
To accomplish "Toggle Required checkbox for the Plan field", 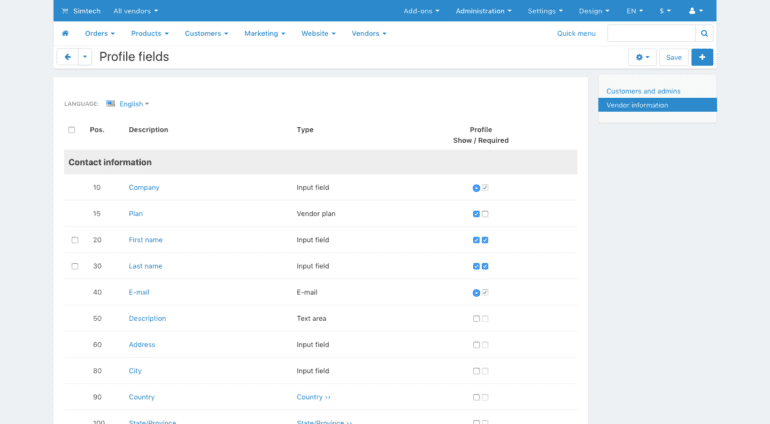I will click(485, 214).
